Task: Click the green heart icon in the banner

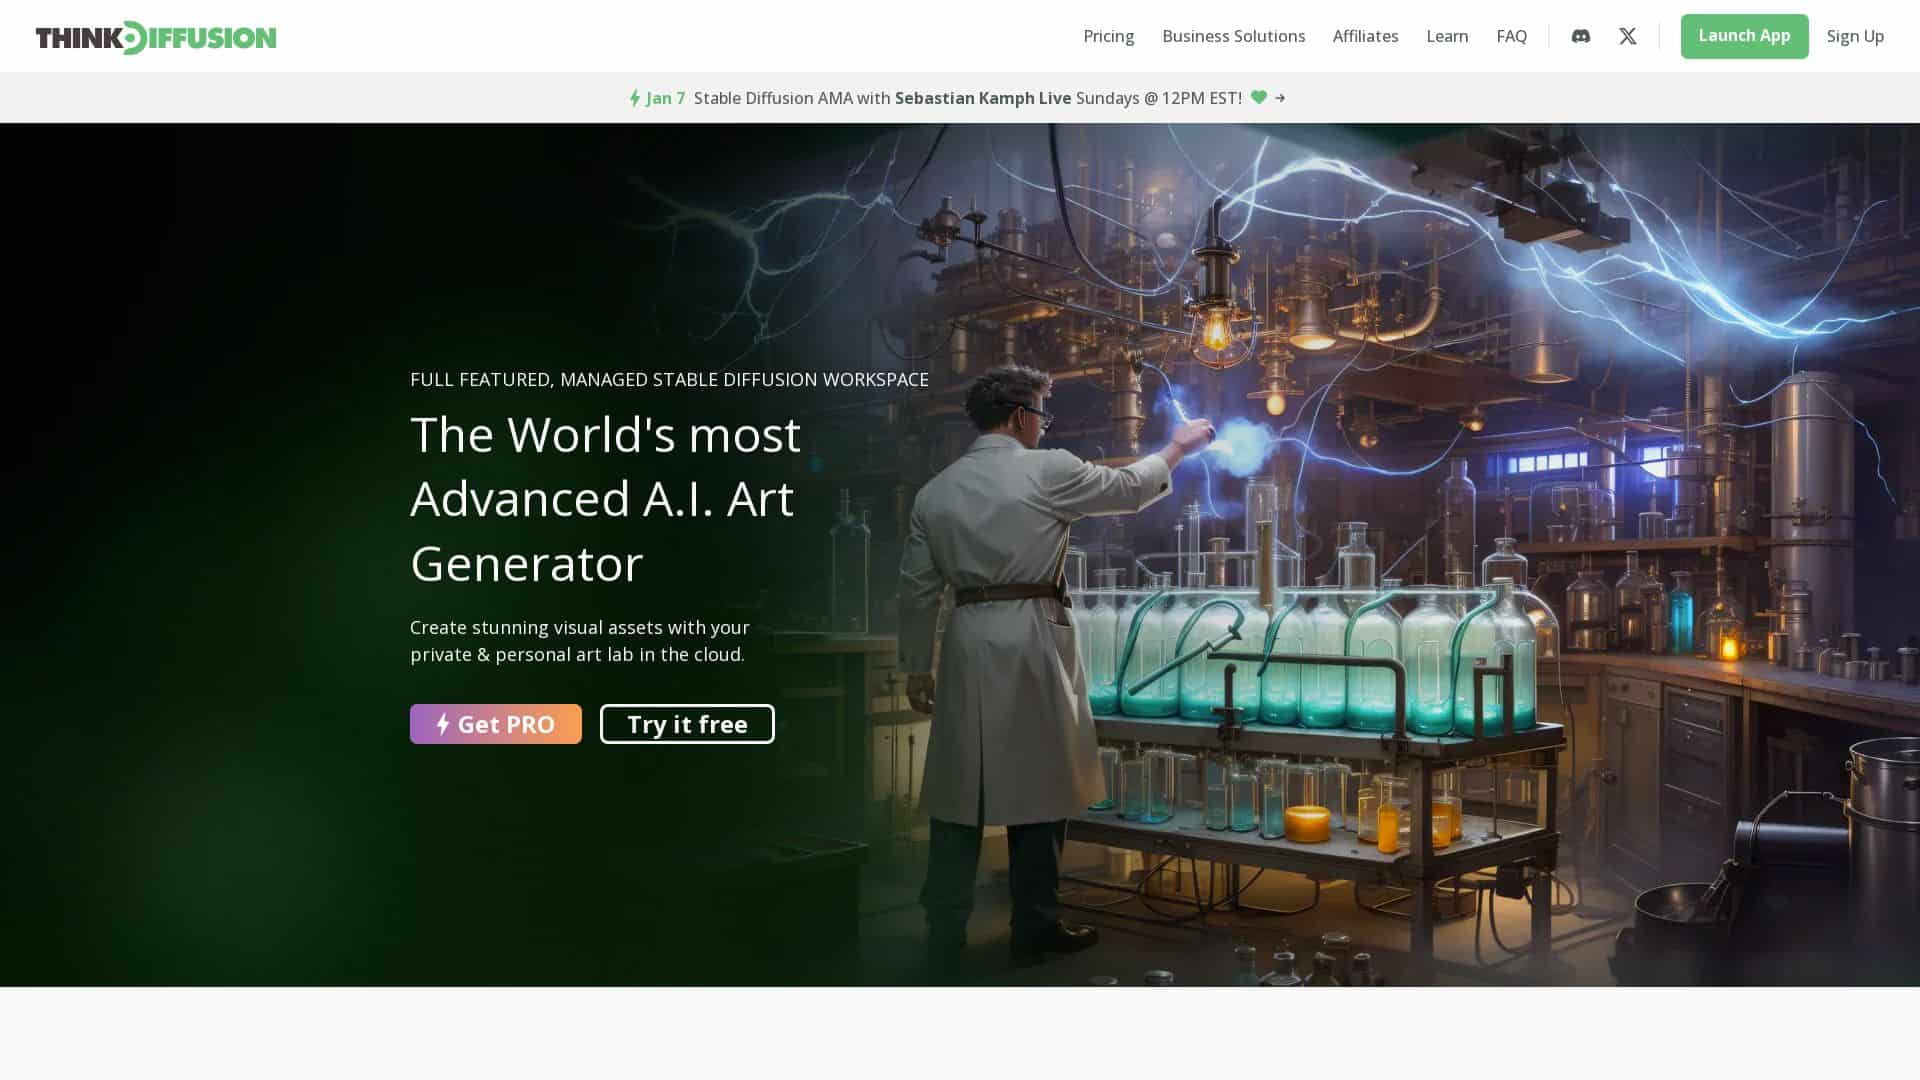Action: click(1258, 98)
